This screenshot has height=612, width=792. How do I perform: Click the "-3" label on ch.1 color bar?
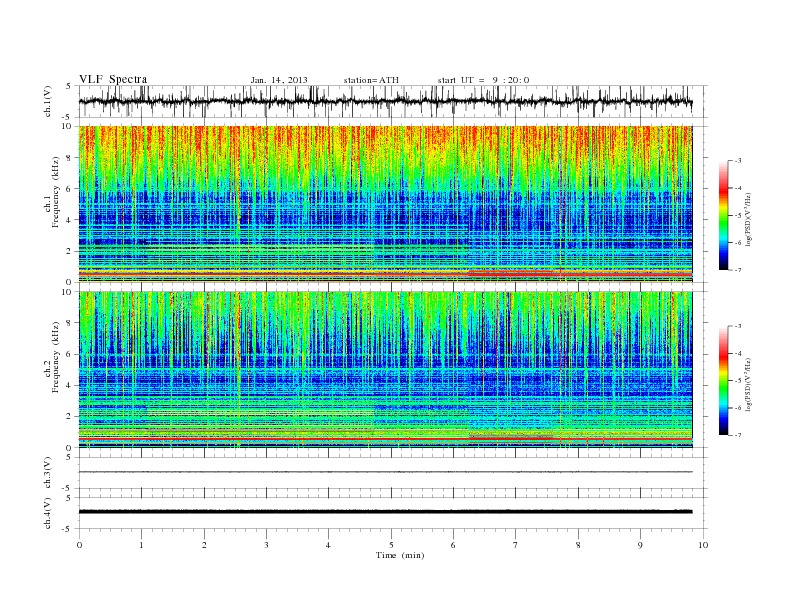pos(737,161)
